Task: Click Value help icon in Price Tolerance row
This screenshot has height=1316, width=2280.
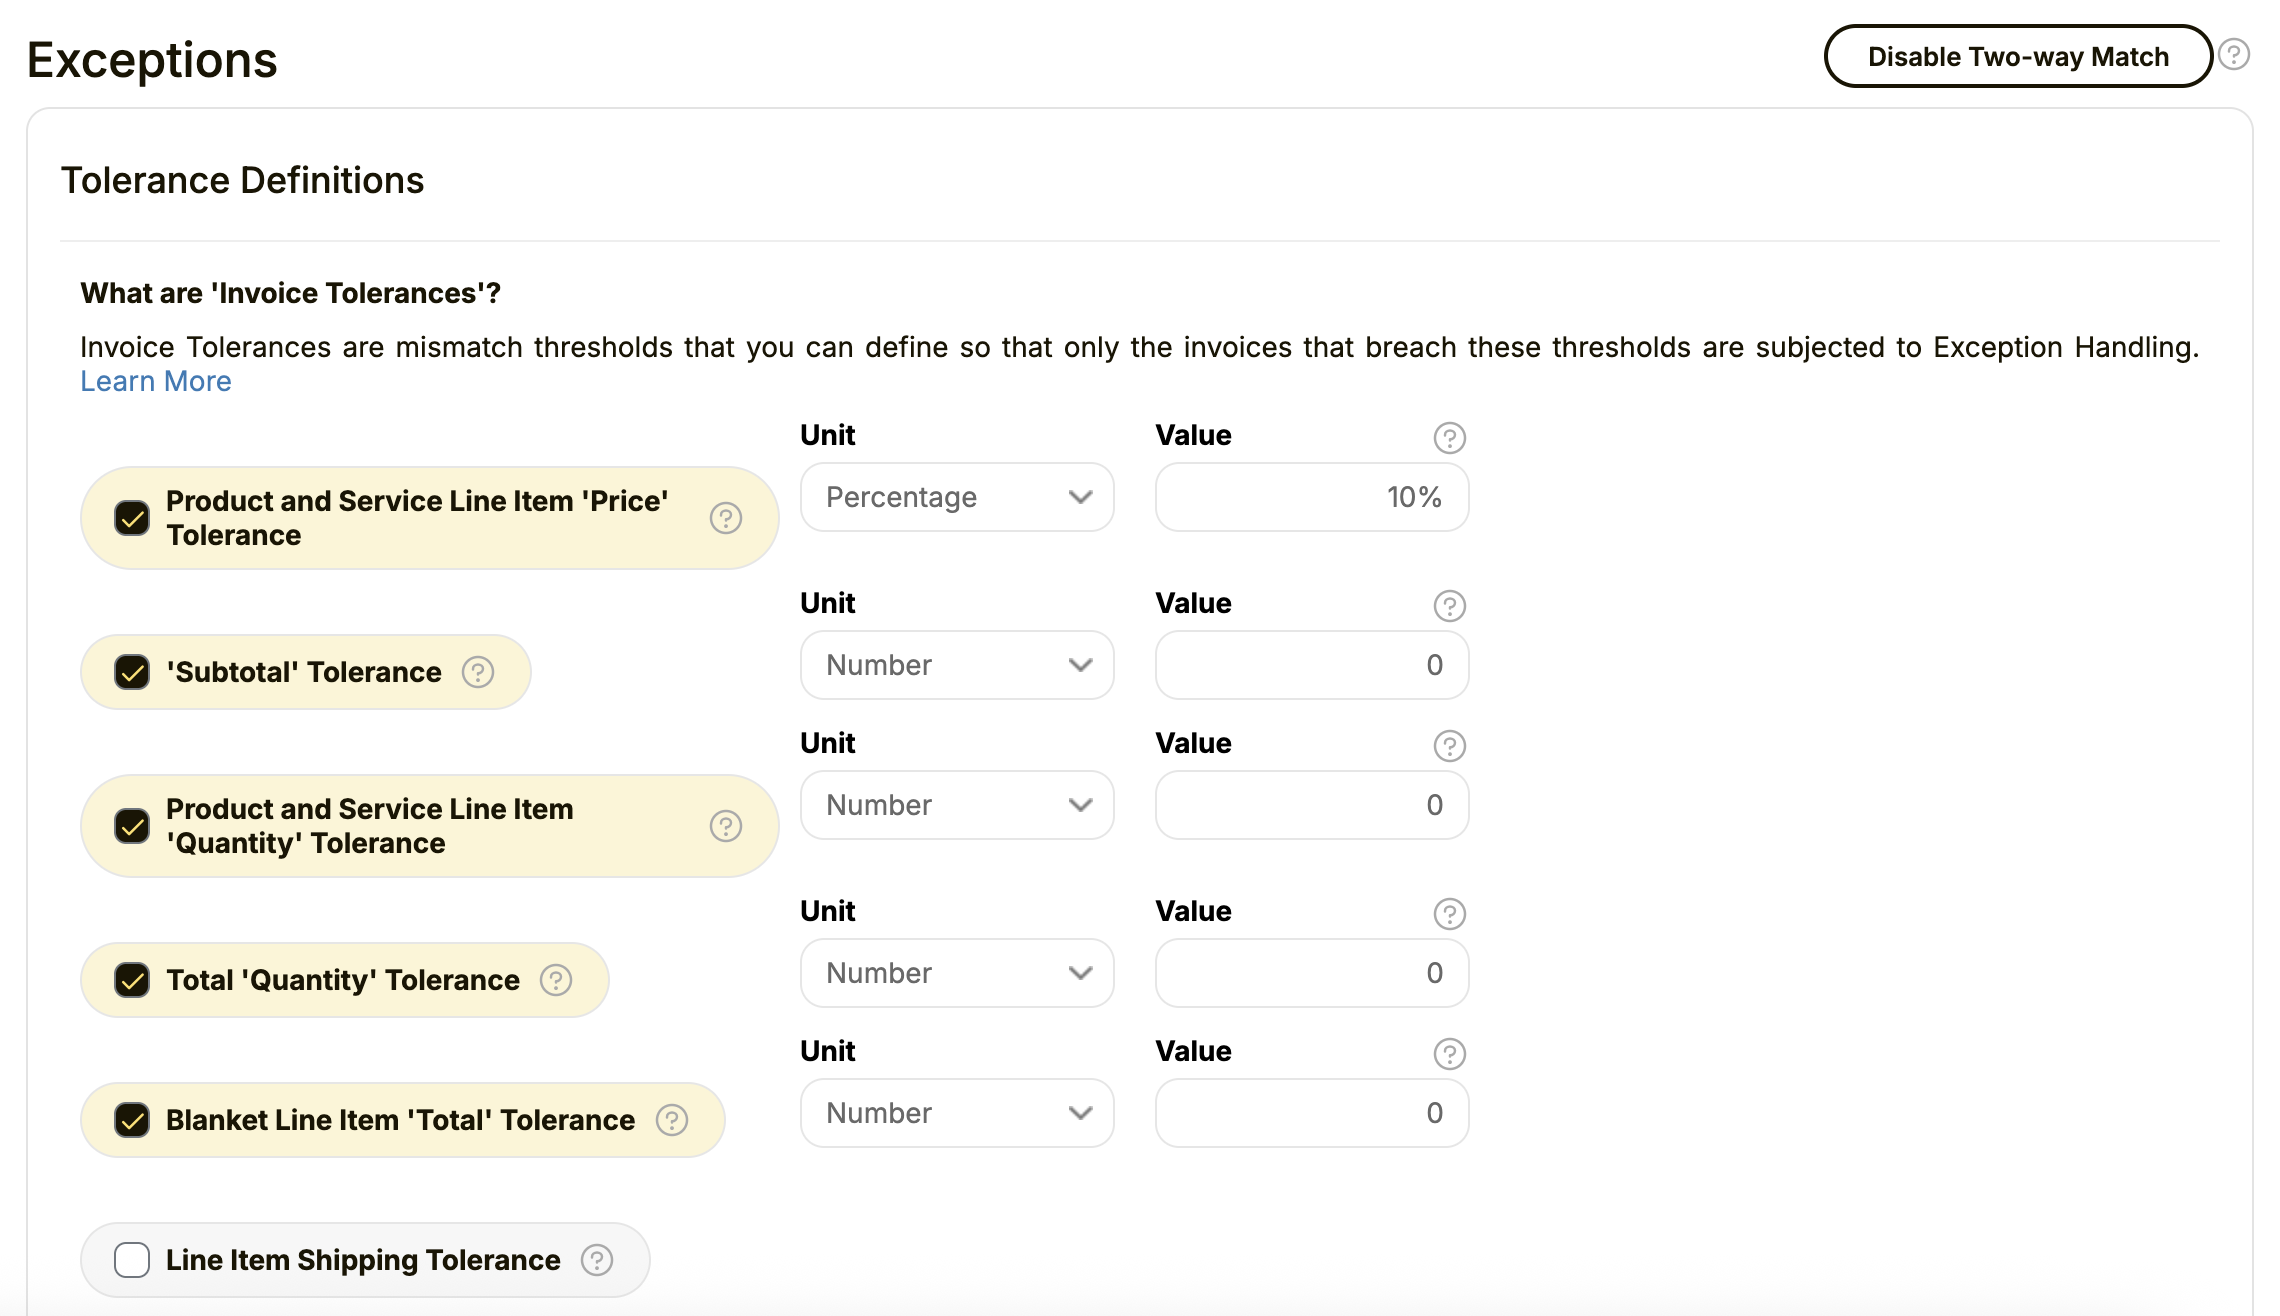Action: tap(1450, 437)
